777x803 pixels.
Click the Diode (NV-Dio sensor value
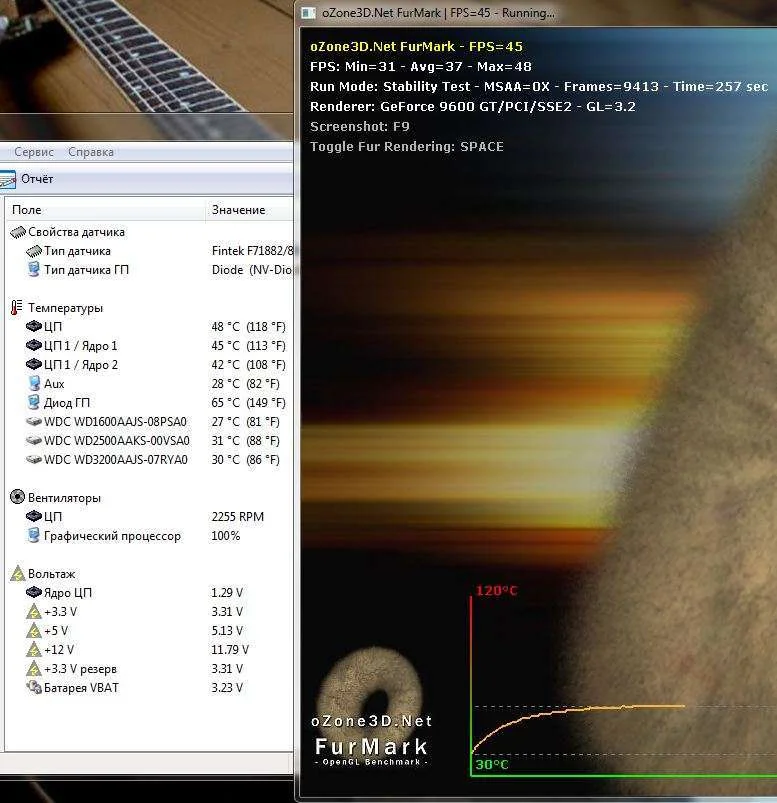(252, 270)
